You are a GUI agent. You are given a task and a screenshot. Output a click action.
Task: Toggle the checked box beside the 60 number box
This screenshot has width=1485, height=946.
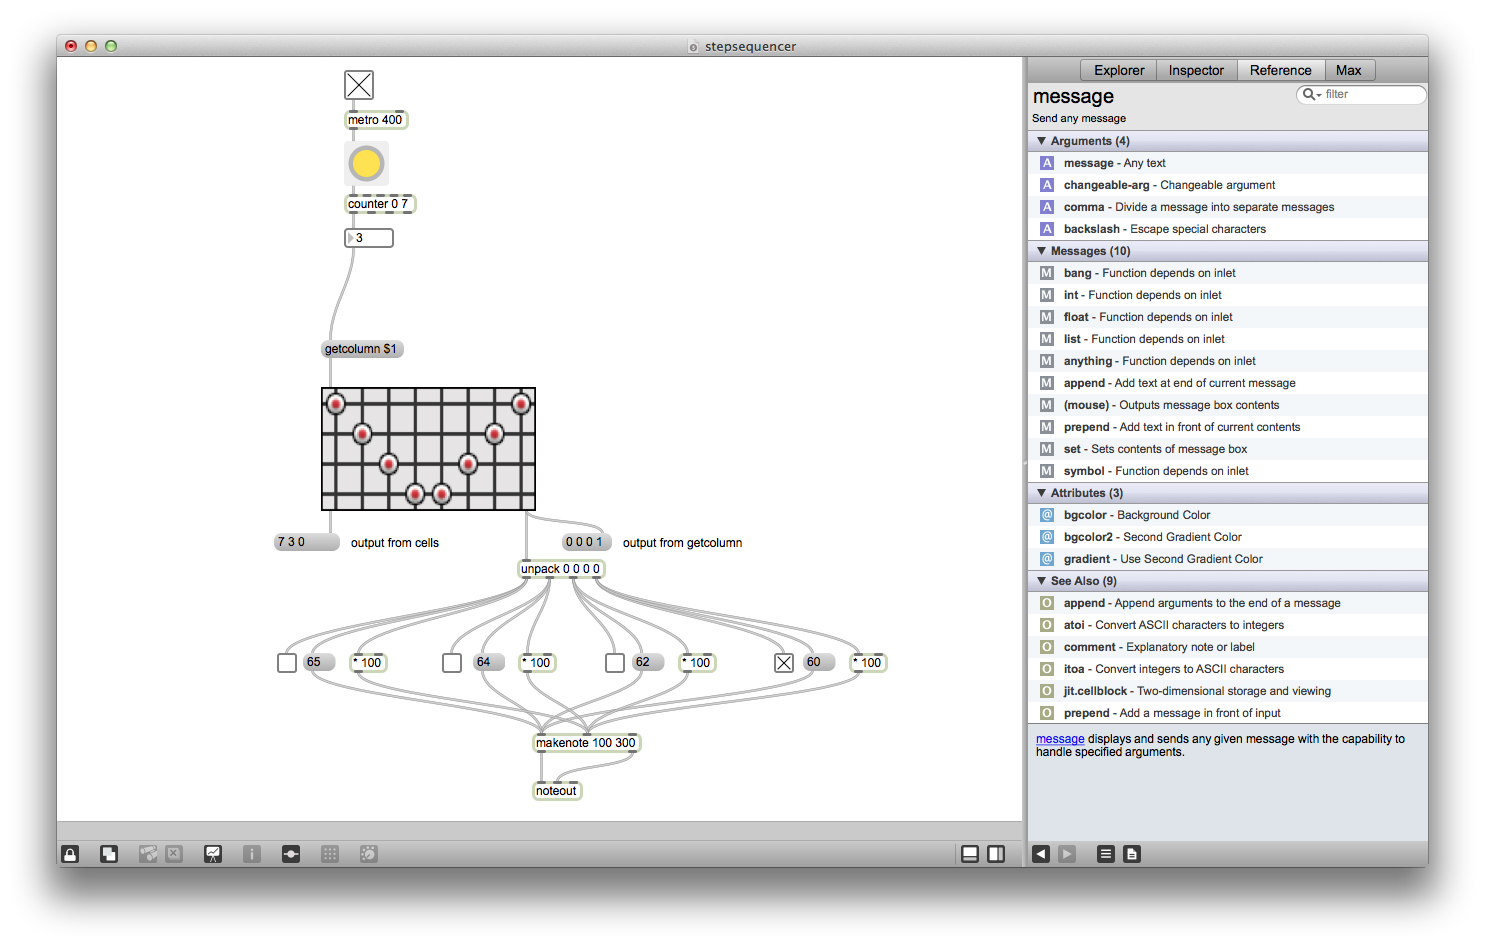tap(783, 662)
